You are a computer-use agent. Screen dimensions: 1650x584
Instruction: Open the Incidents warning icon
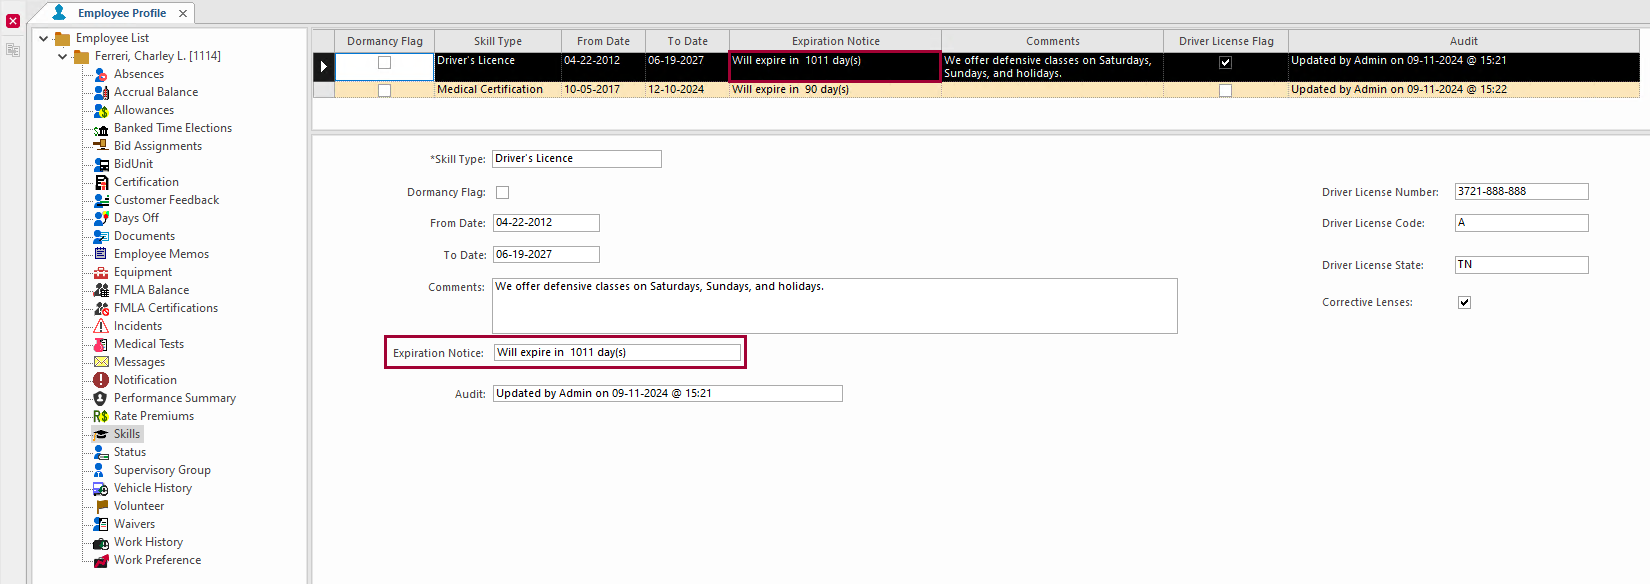coord(101,326)
